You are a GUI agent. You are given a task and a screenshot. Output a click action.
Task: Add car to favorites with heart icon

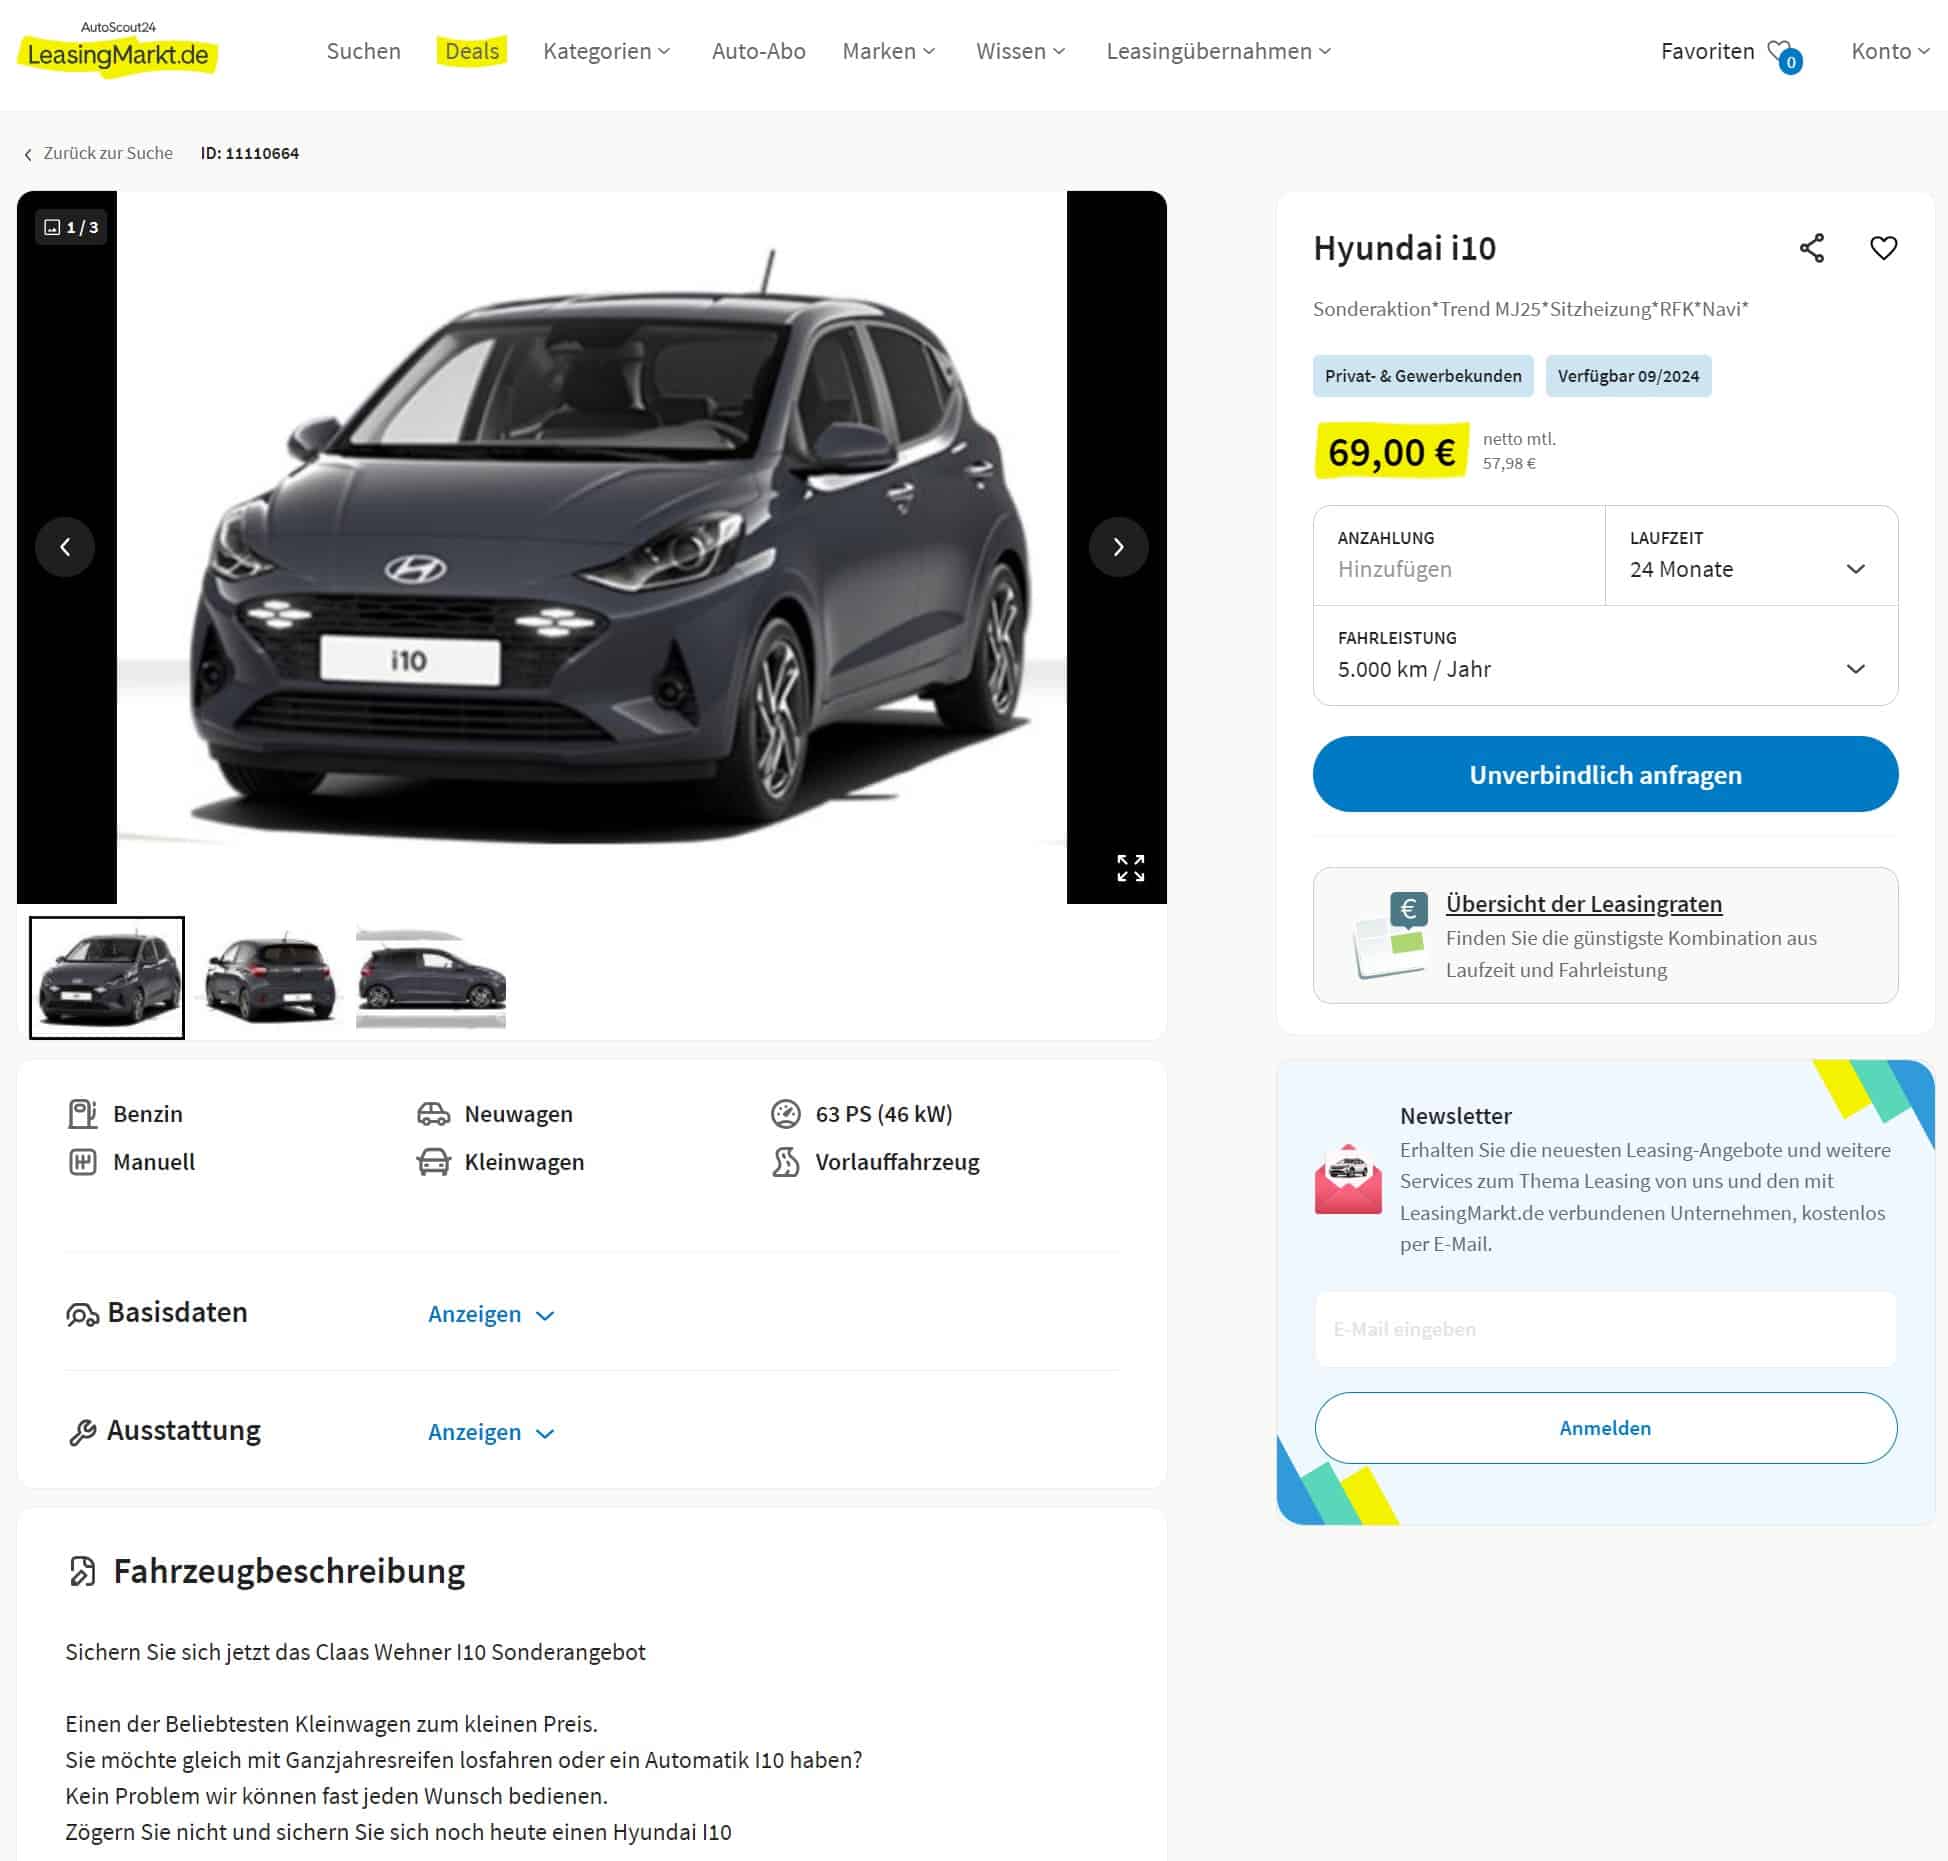point(1883,248)
